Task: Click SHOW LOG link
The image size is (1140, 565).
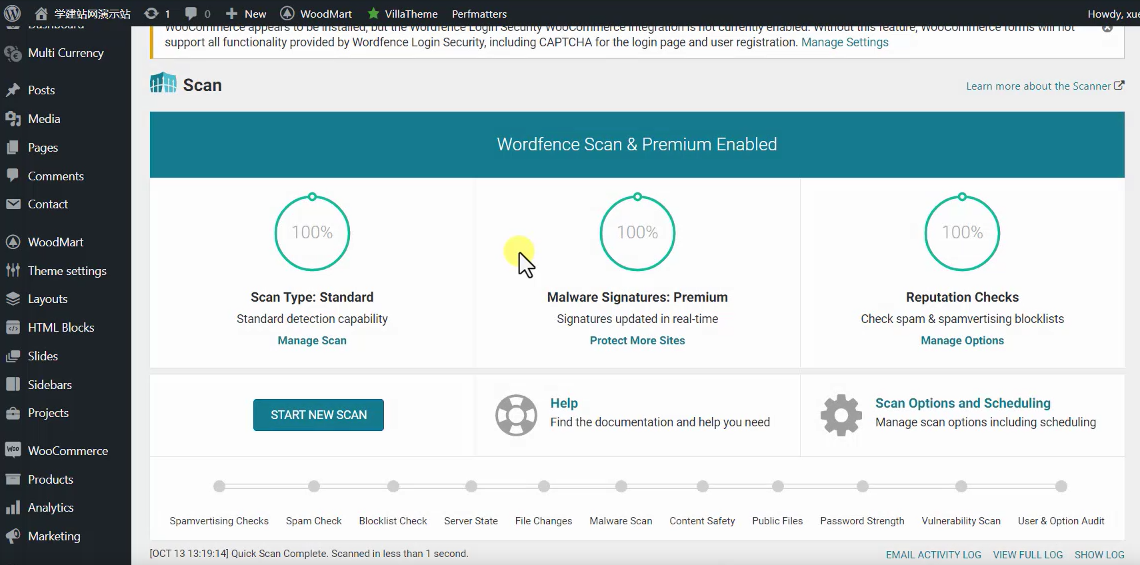Action: (1099, 555)
